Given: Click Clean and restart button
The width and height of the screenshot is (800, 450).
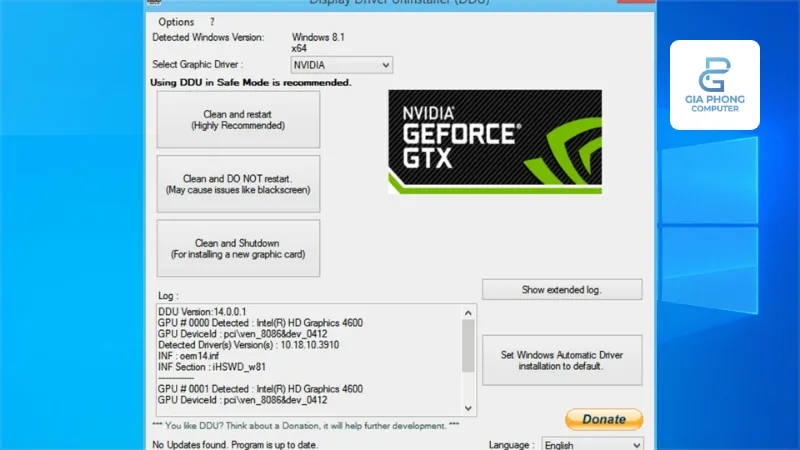Looking at the screenshot, I should click(238, 120).
